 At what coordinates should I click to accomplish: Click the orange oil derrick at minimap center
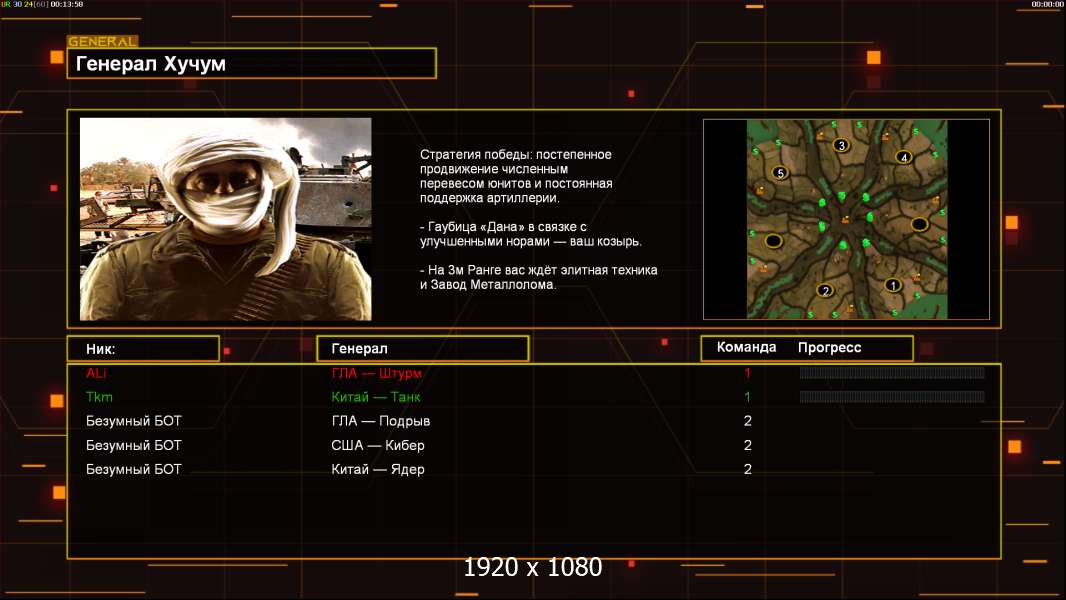tap(846, 219)
